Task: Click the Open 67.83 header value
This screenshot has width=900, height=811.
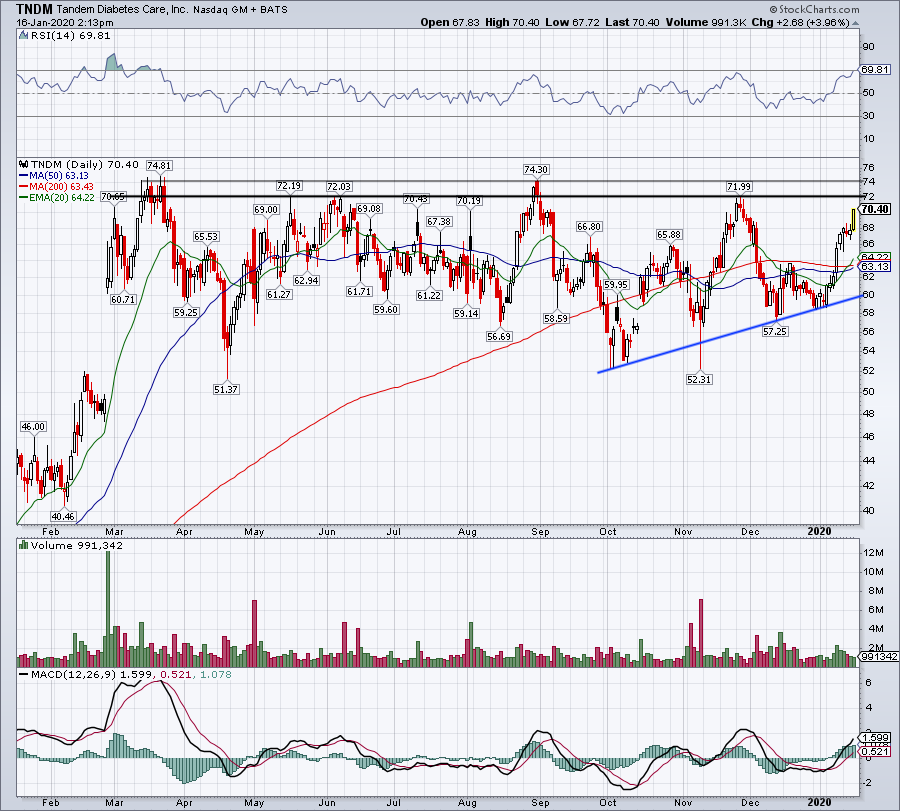Action: coord(449,22)
